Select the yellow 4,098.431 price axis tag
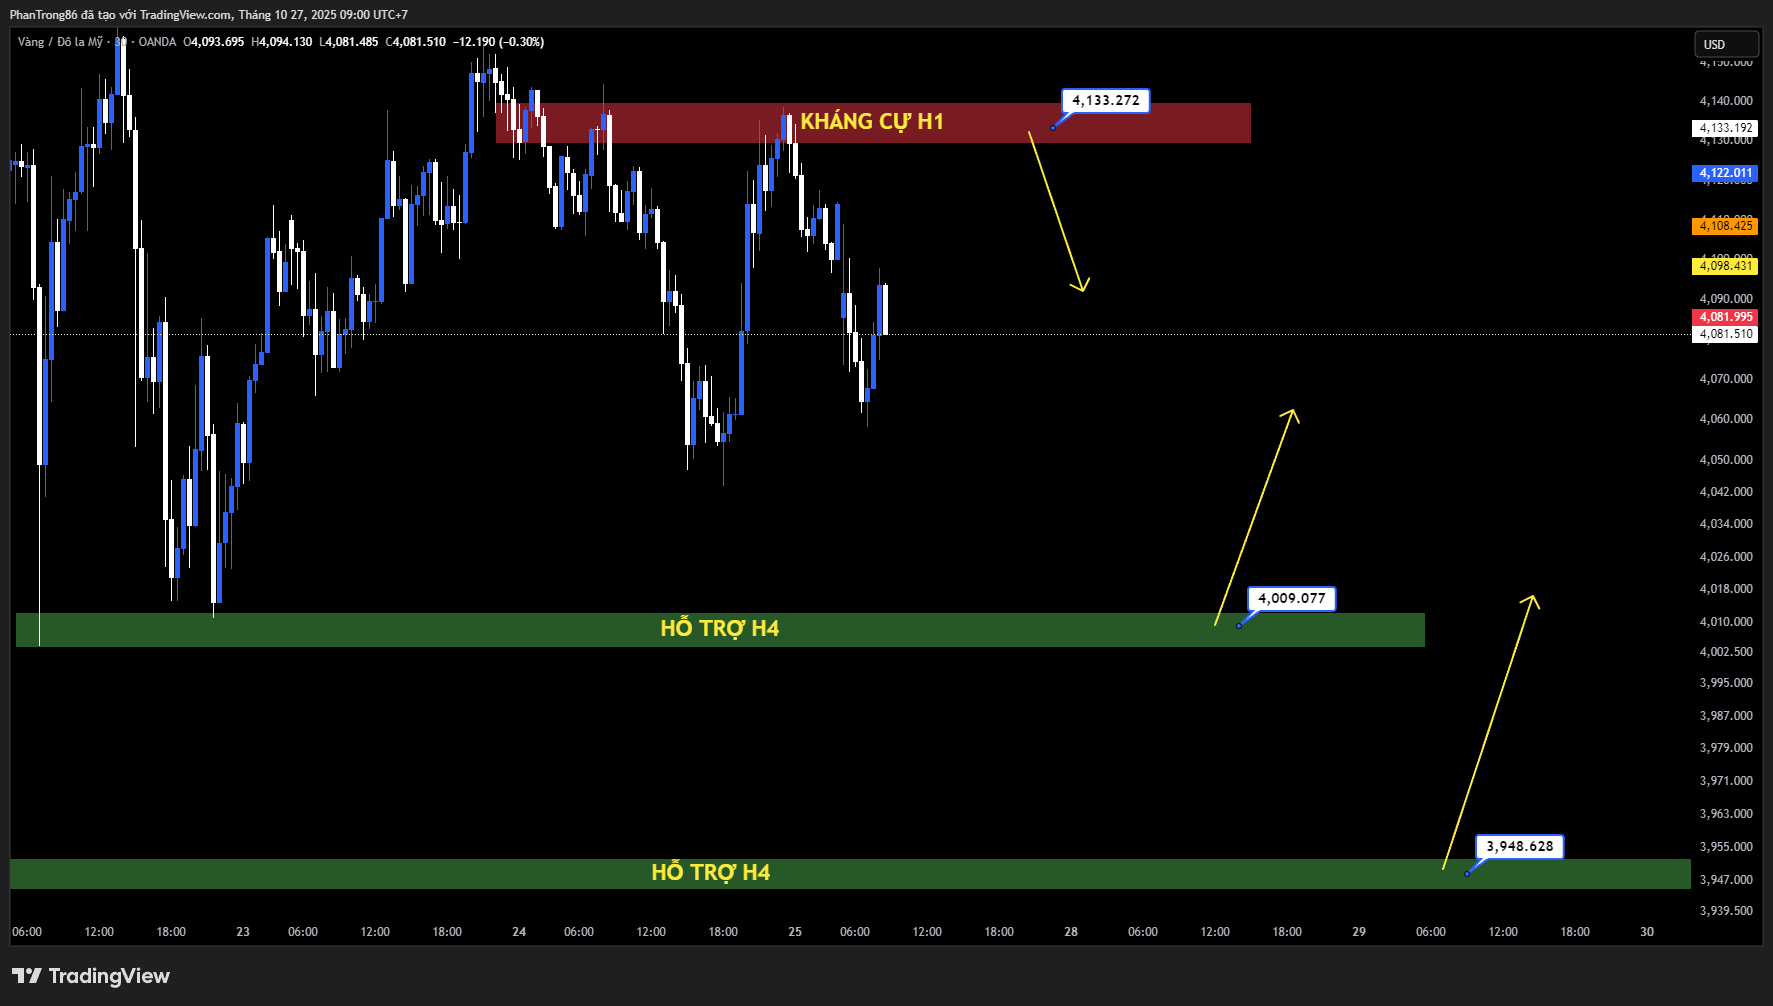Viewport: 1773px width, 1006px height. point(1725,265)
